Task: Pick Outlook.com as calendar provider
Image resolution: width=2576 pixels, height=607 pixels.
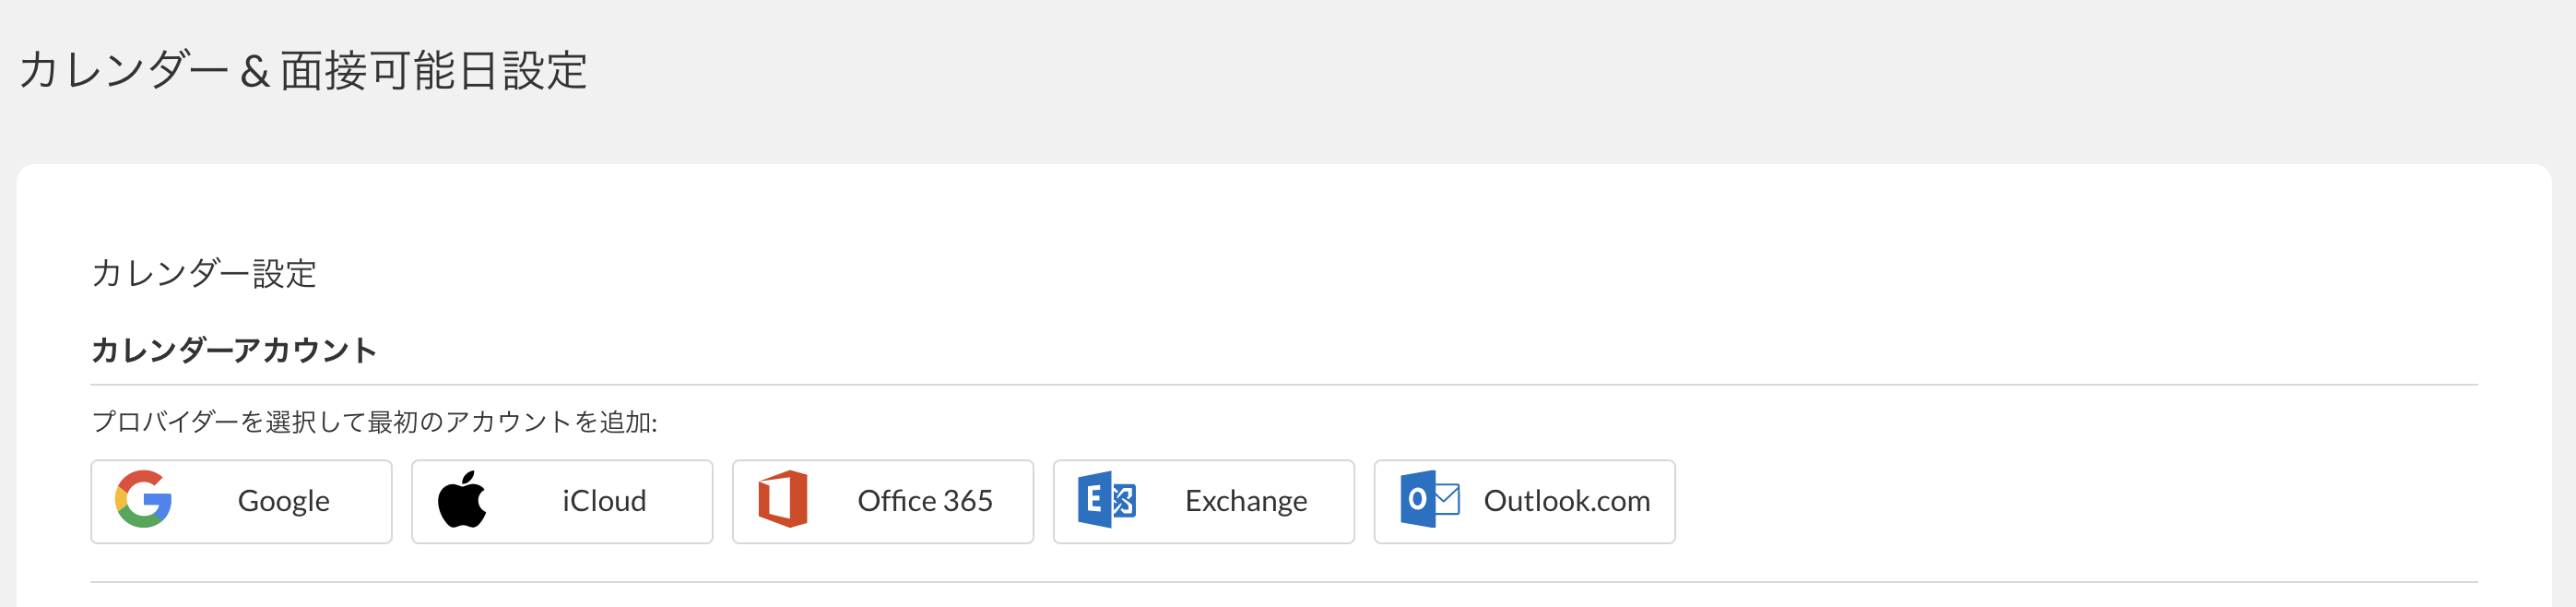Action: click(x=1525, y=501)
